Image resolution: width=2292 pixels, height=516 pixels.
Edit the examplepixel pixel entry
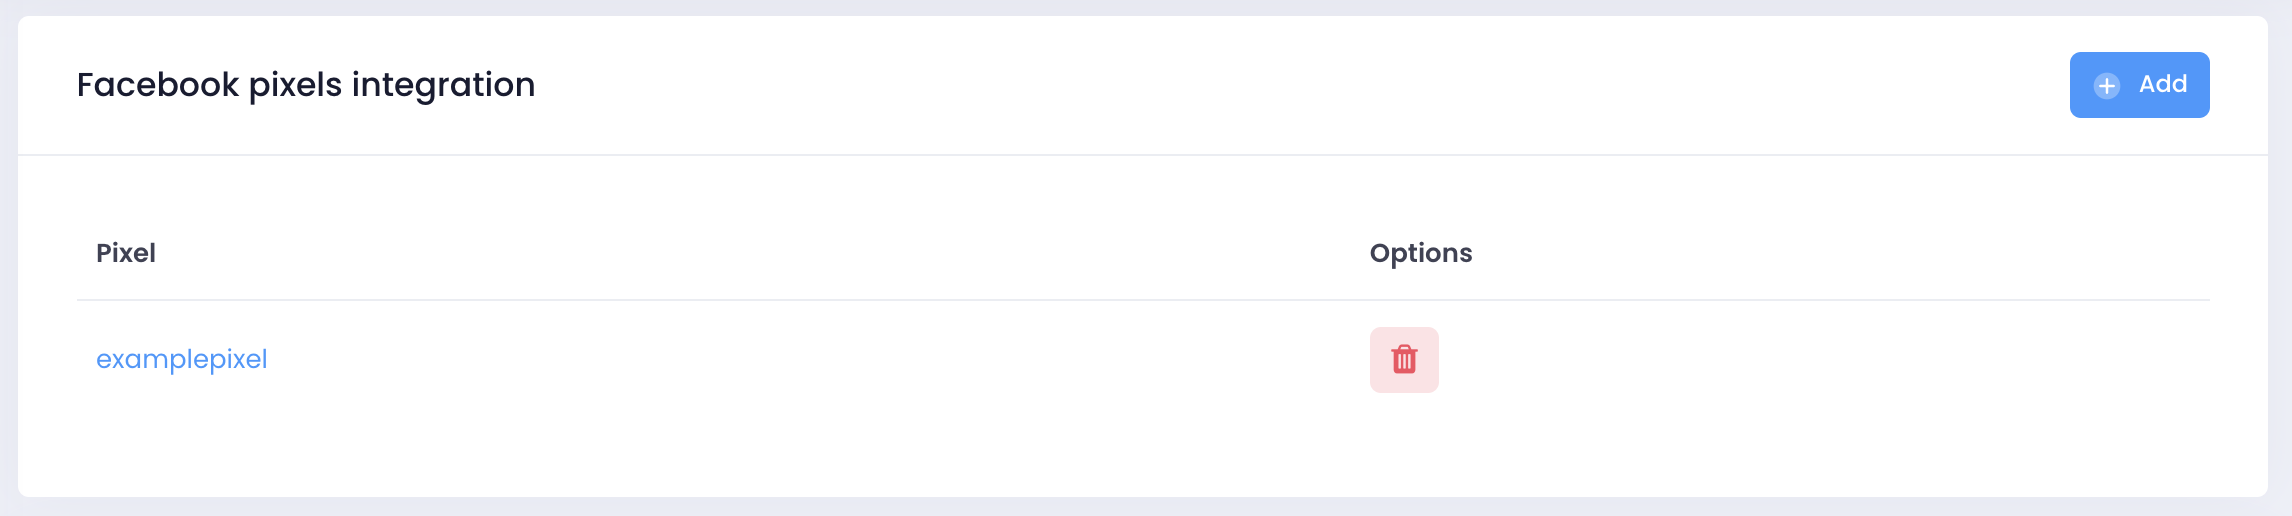coord(182,360)
